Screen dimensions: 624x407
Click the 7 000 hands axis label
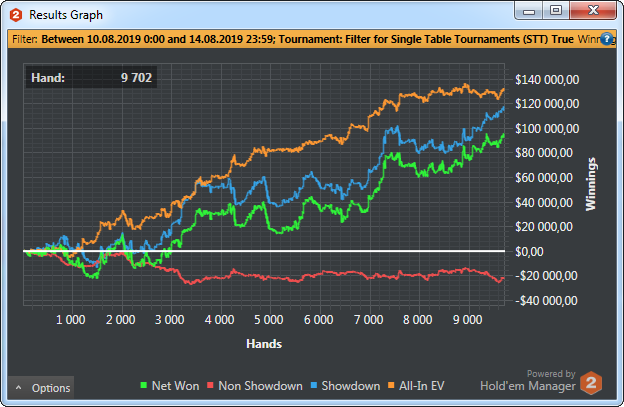click(368, 319)
